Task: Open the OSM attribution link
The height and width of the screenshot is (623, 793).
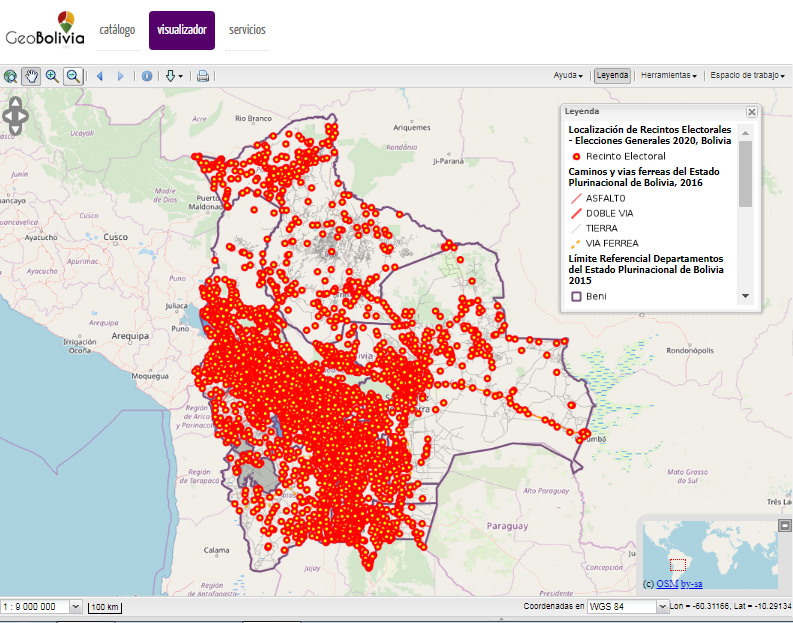Action: pyautogui.click(x=667, y=584)
